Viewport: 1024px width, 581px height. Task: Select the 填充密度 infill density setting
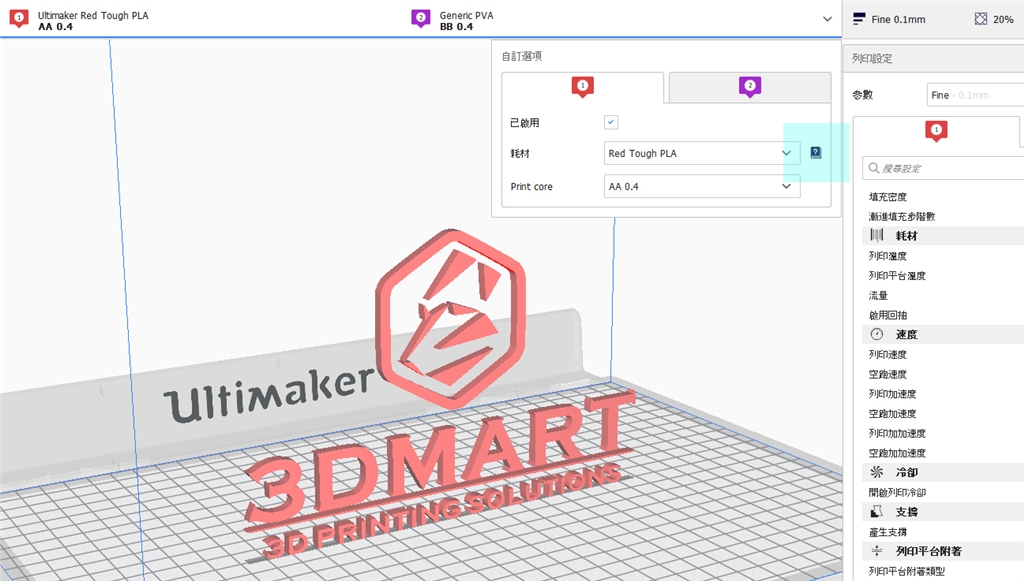click(x=888, y=197)
